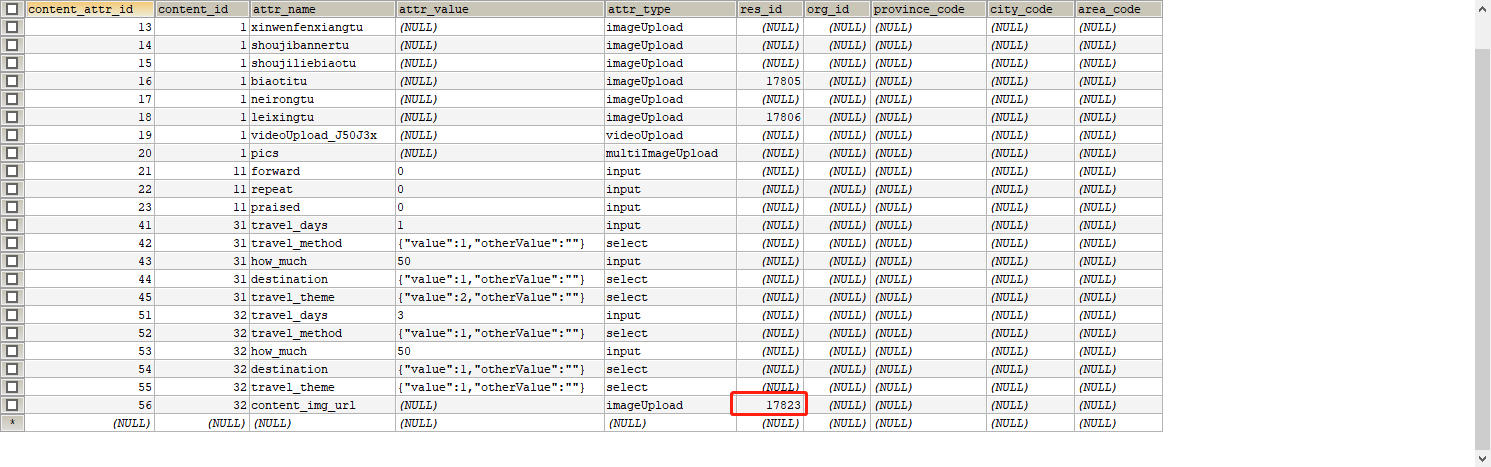Select checkbox of content_attr_id 41 row
This screenshot has width=1491, height=467.
tap(12, 225)
